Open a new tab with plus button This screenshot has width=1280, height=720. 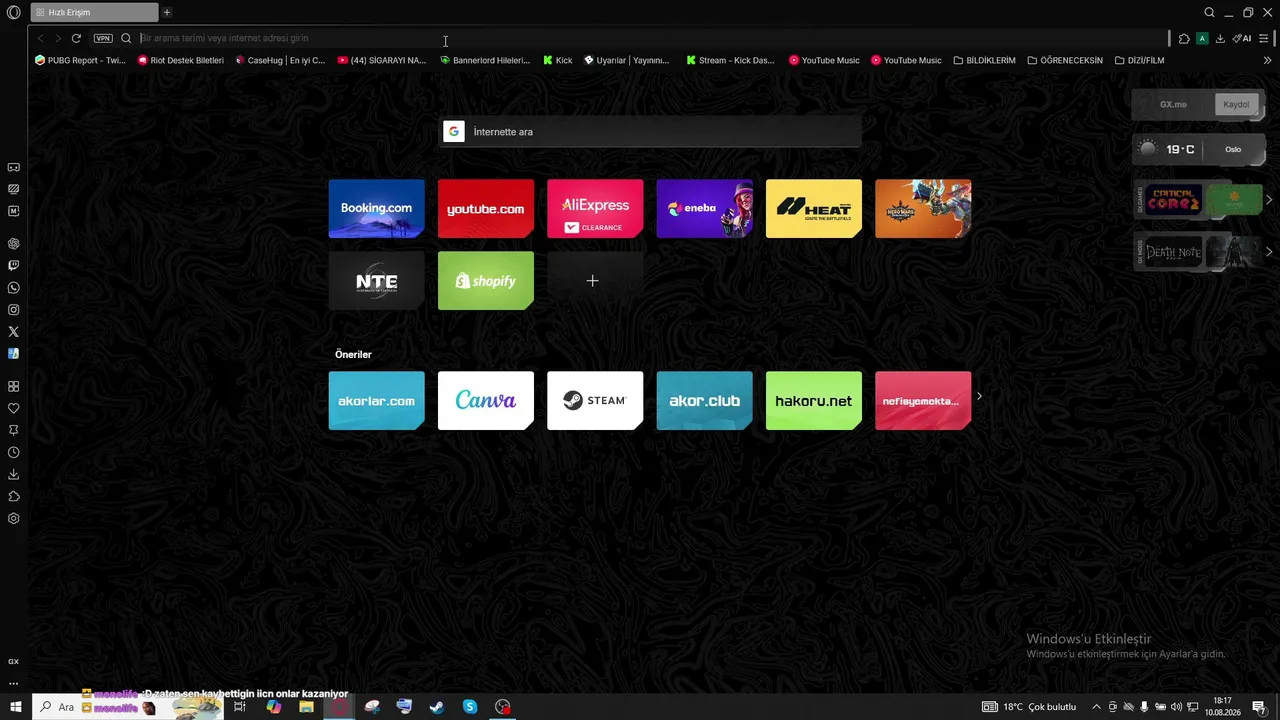tap(167, 13)
